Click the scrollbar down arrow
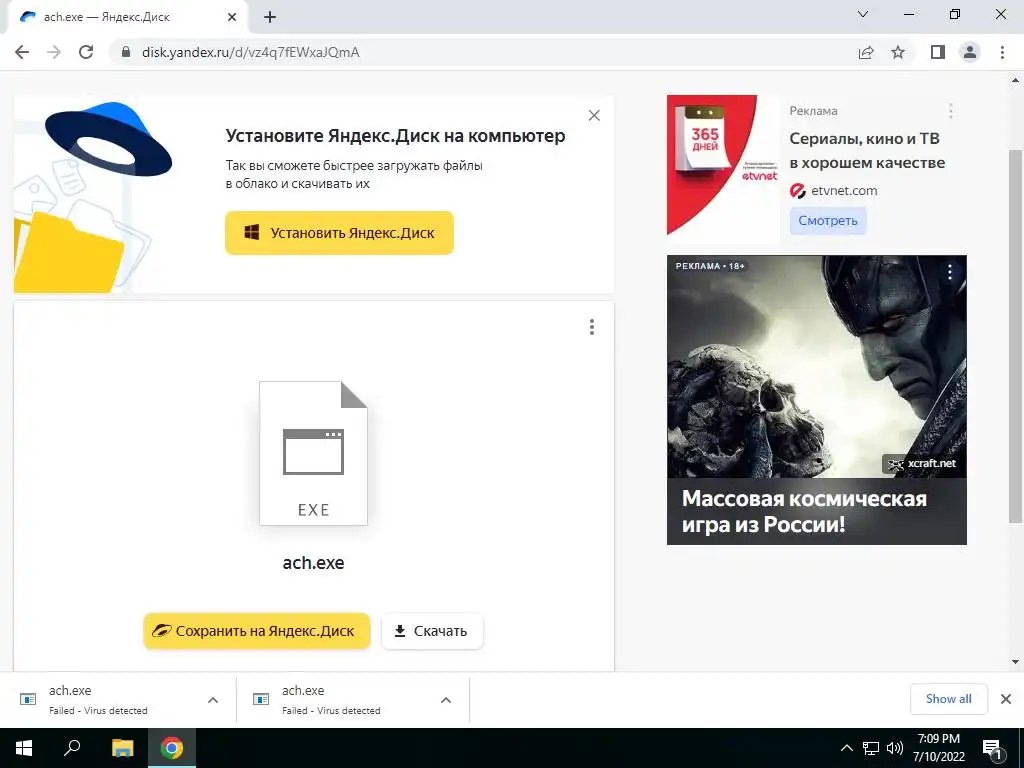The height and width of the screenshot is (768, 1024). pyautogui.click(x=1016, y=662)
